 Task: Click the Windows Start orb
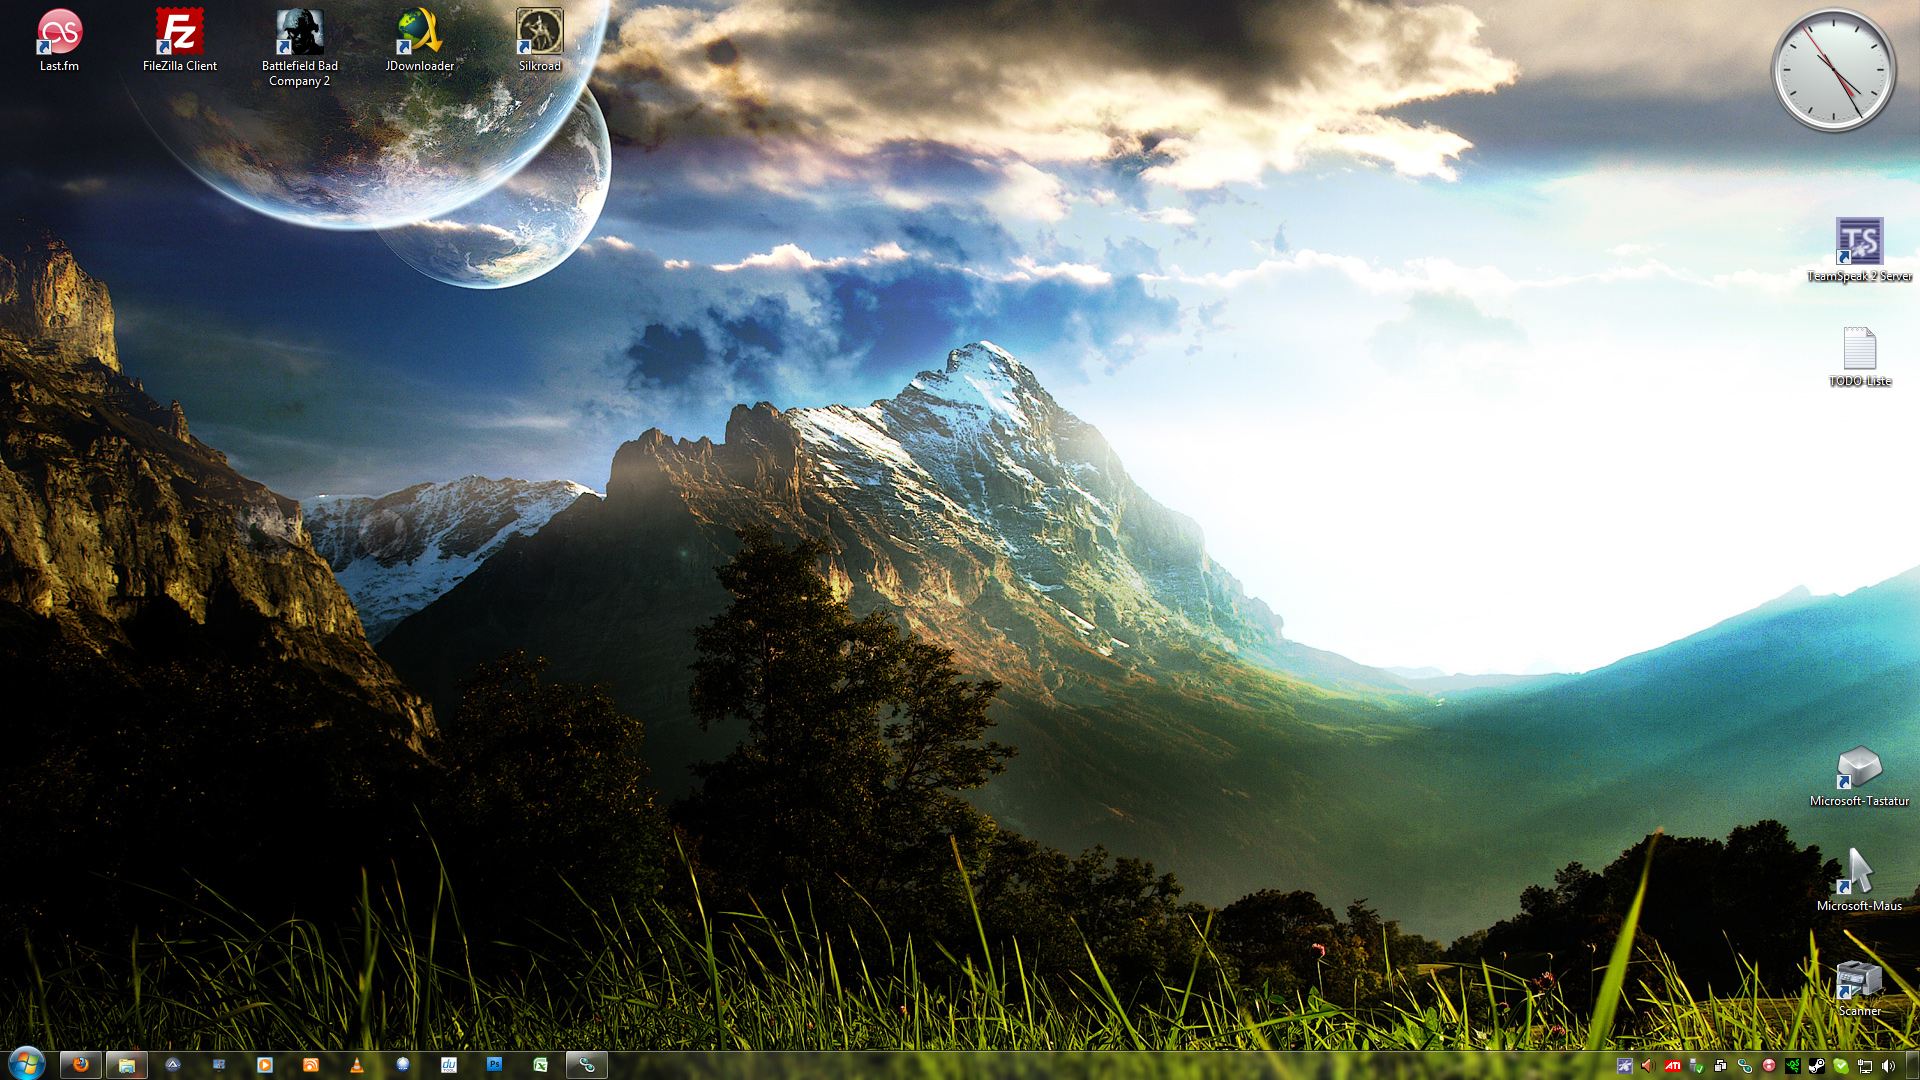[25, 1065]
